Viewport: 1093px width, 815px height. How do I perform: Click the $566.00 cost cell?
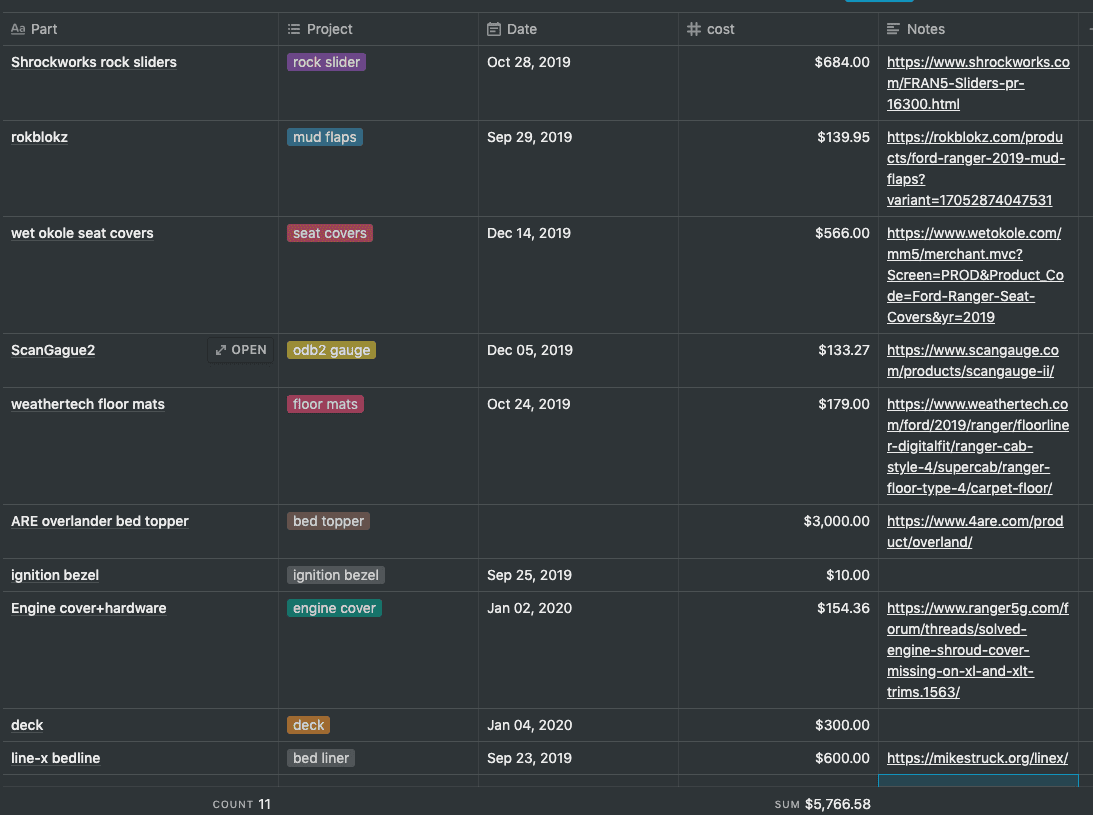pos(779,275)
